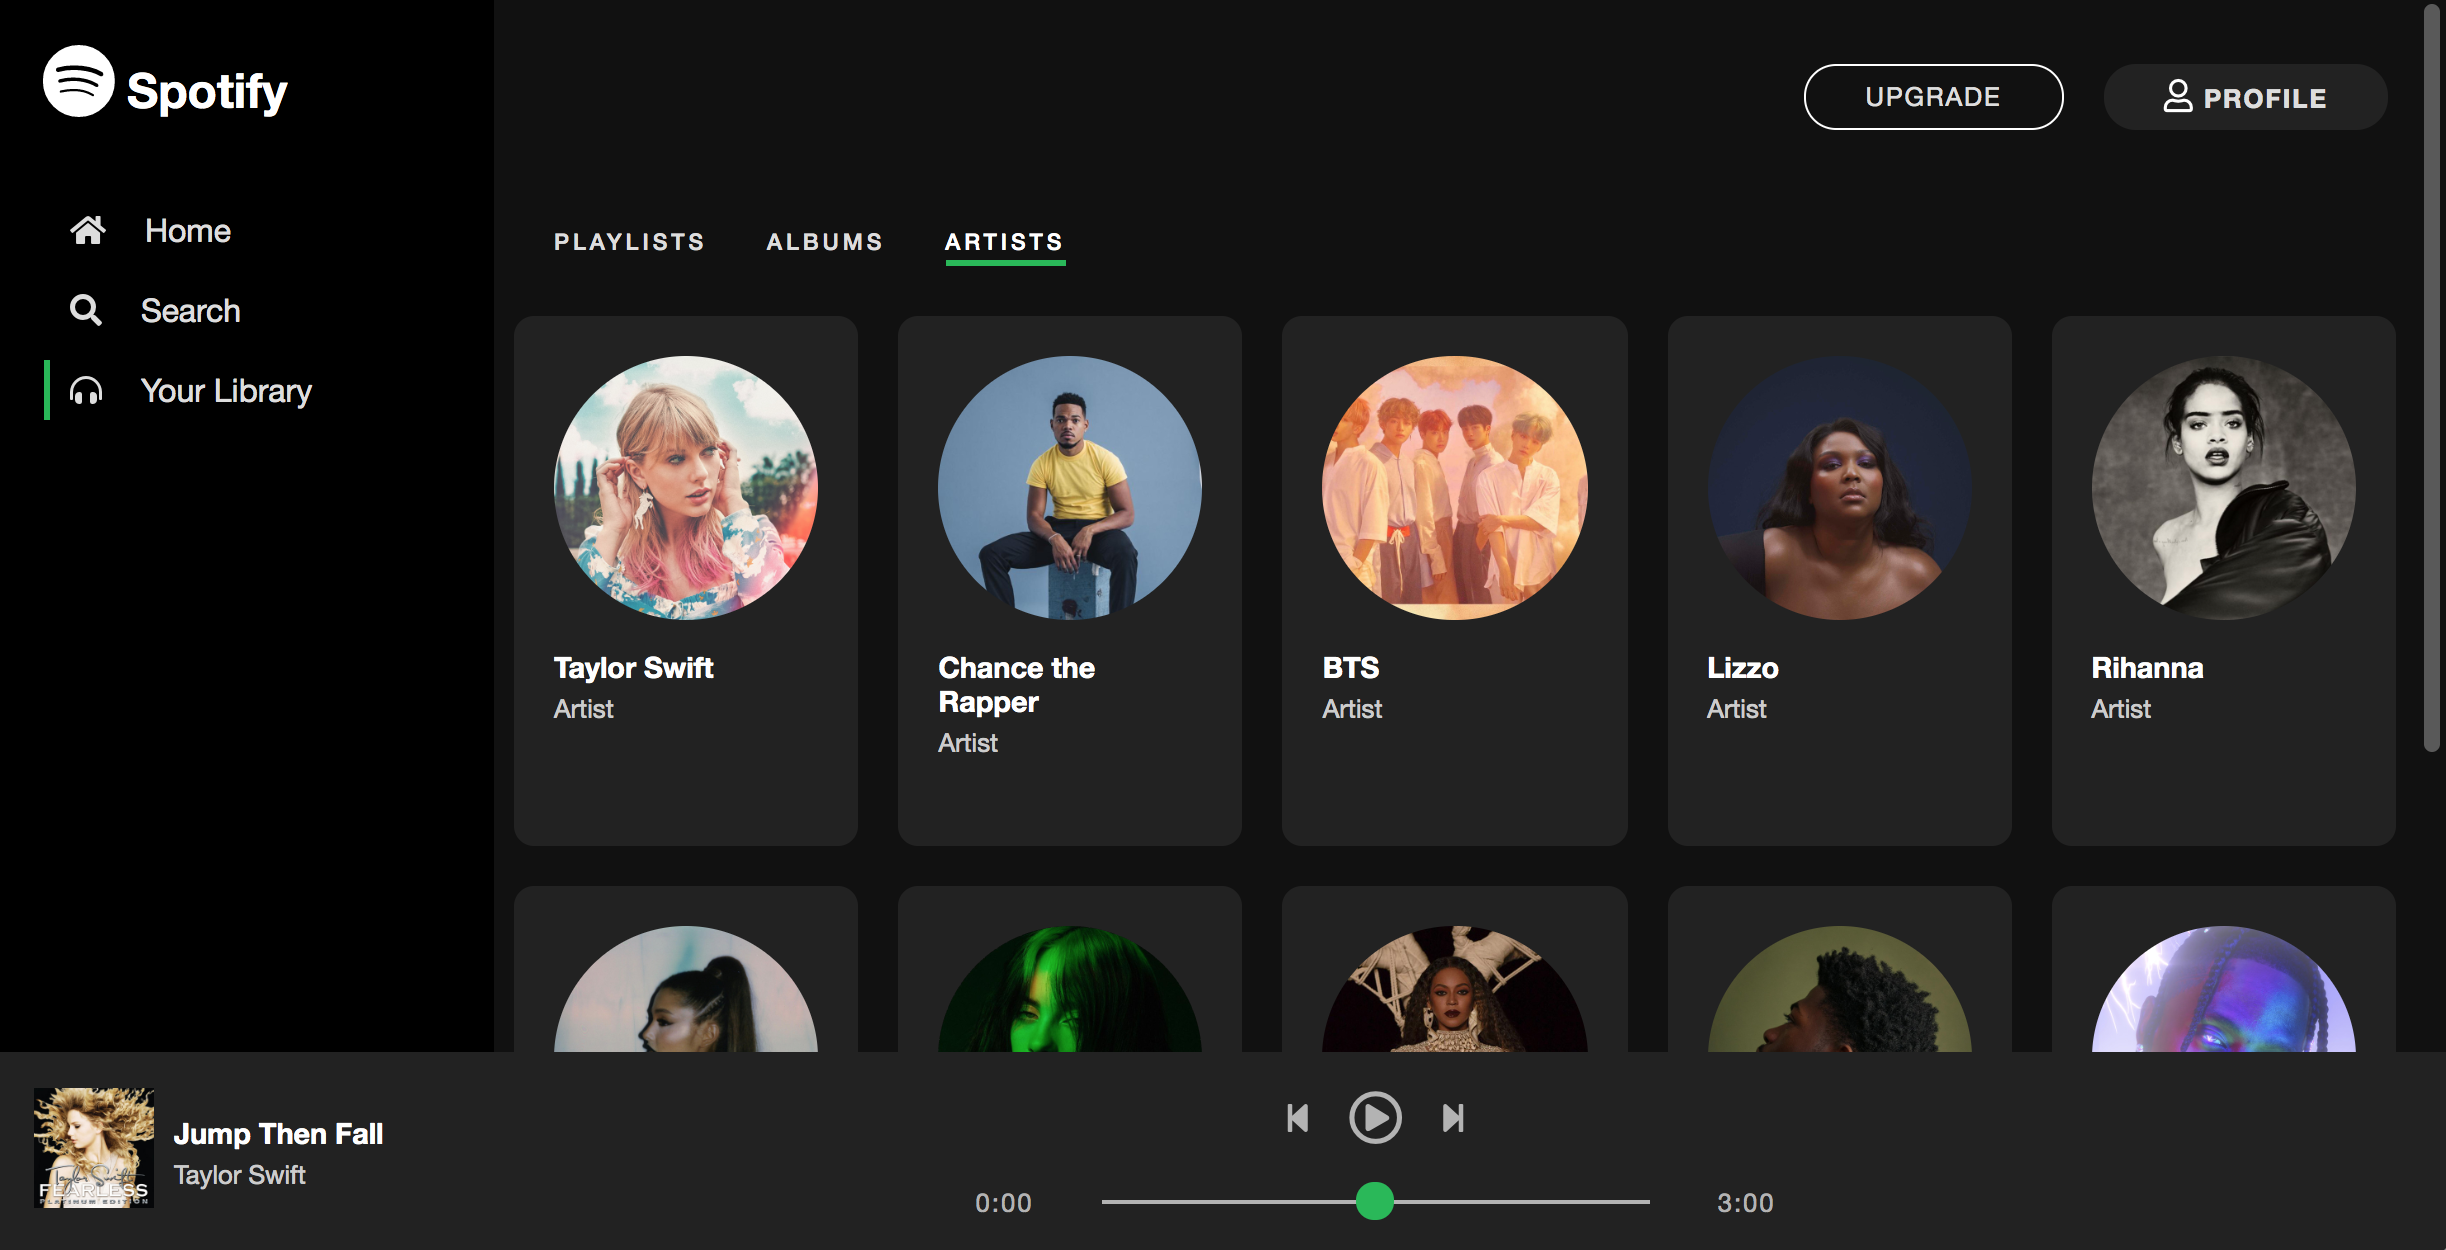Viewport: 2446px width, 1250px height.
Task: Click the Rihanna artist name
Action: pos(2147,668)
